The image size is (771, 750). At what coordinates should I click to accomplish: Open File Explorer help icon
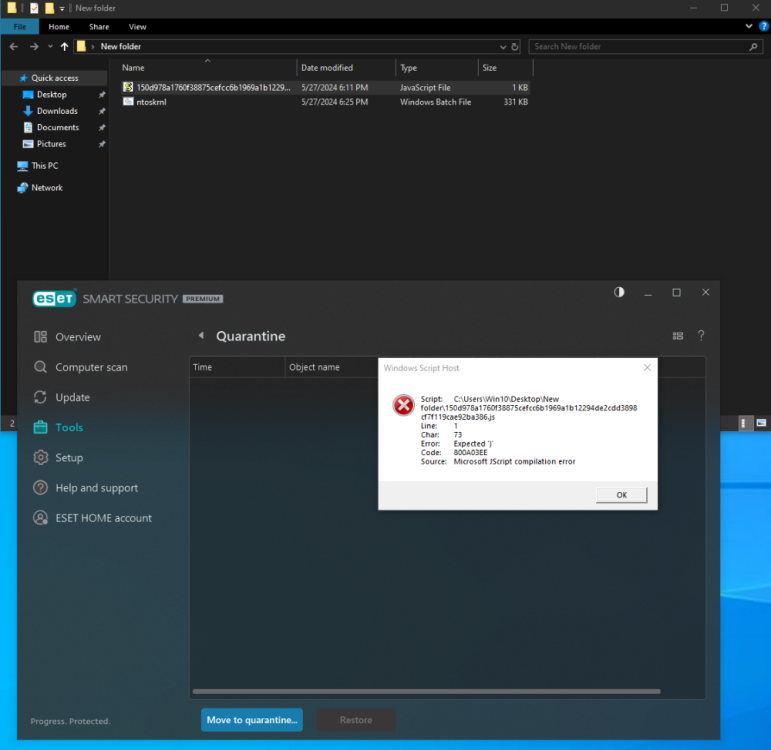coord(764,26)
